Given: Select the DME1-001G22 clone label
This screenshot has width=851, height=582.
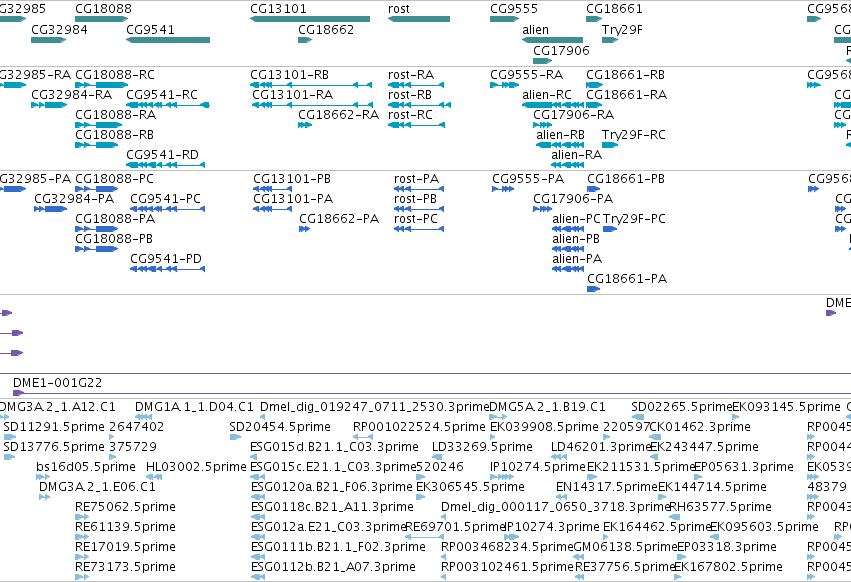Looking at the screenshot, I should click(x=58, y=383).
